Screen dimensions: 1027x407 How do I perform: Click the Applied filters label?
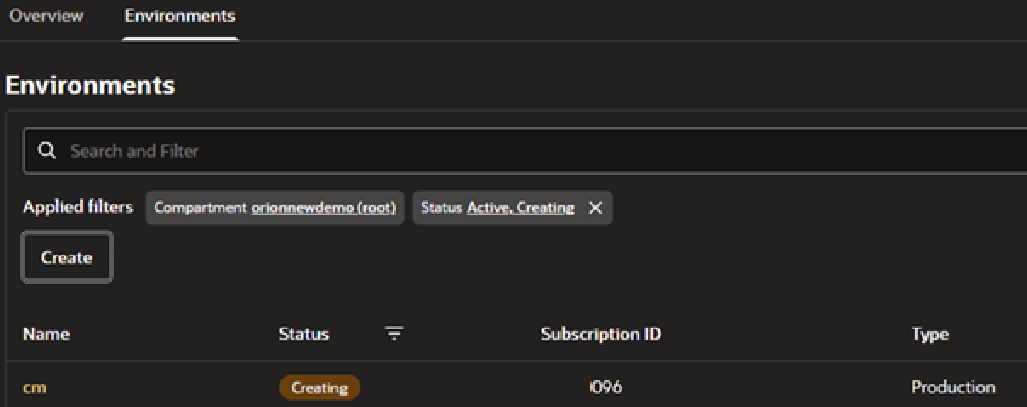tap(78, 208)
